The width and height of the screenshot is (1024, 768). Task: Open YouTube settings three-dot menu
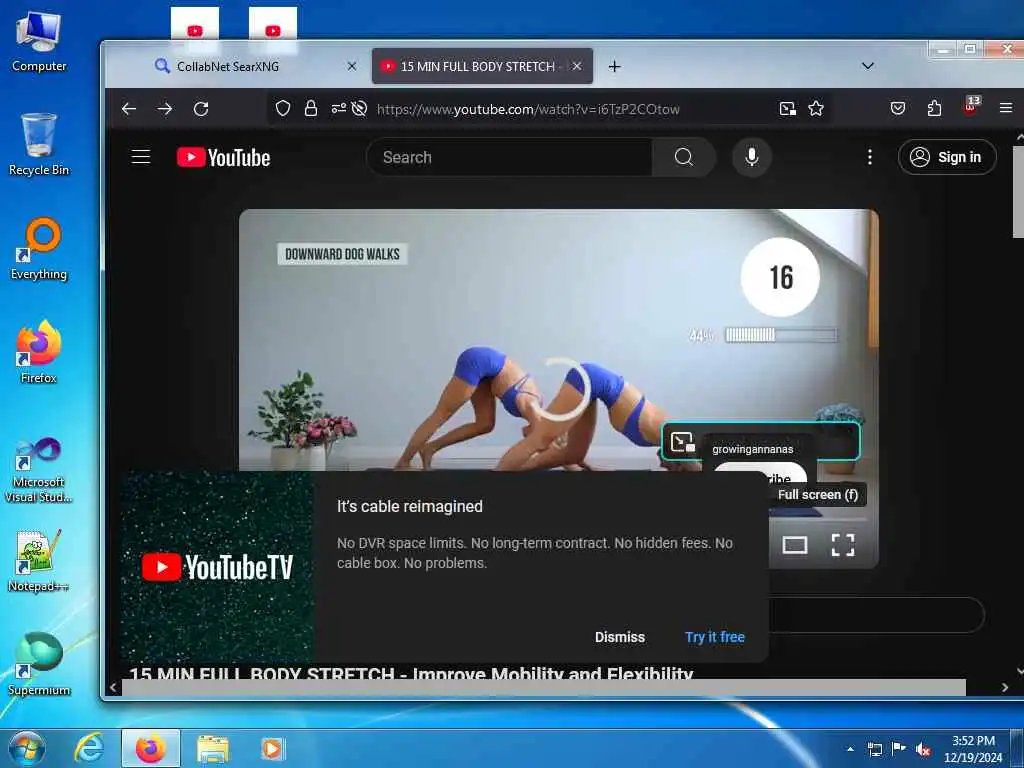tap(869, 157)
